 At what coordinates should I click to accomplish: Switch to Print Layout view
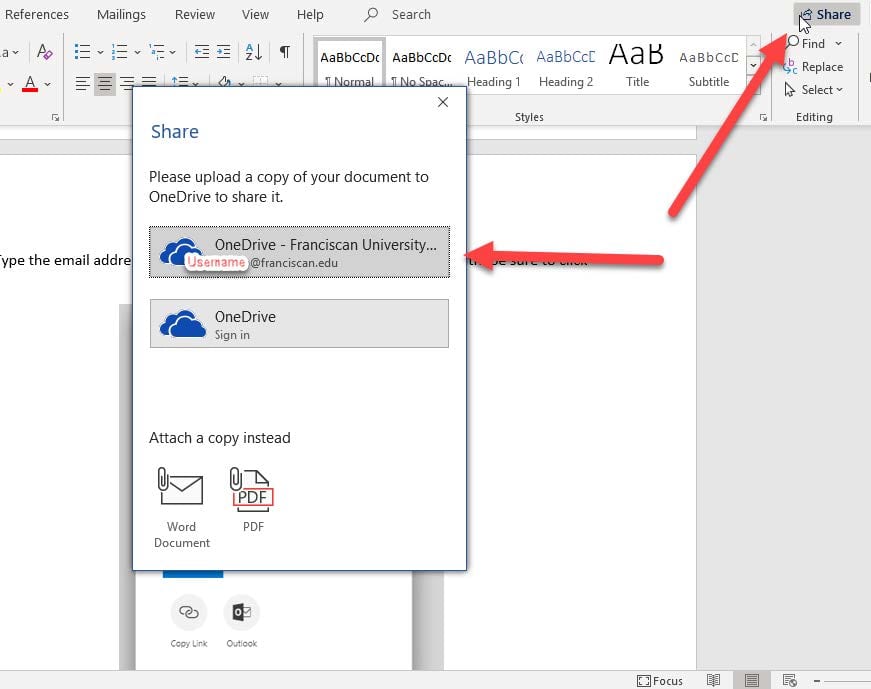click(752, 680)
